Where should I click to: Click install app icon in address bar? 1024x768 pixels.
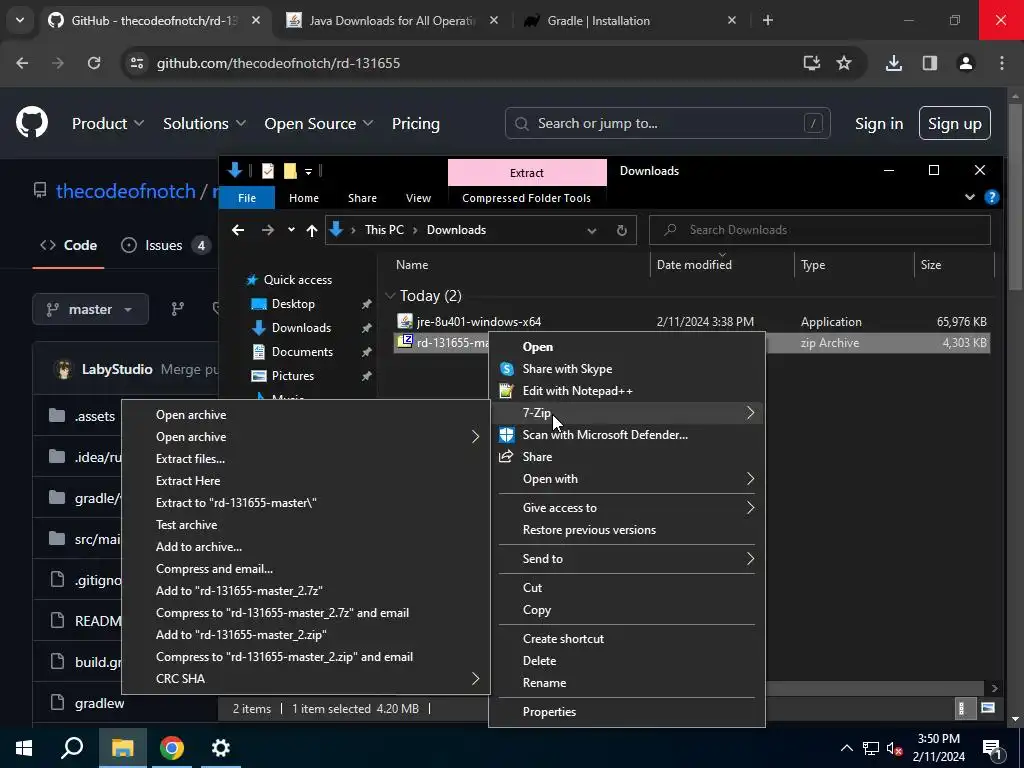tap(811, 63)
